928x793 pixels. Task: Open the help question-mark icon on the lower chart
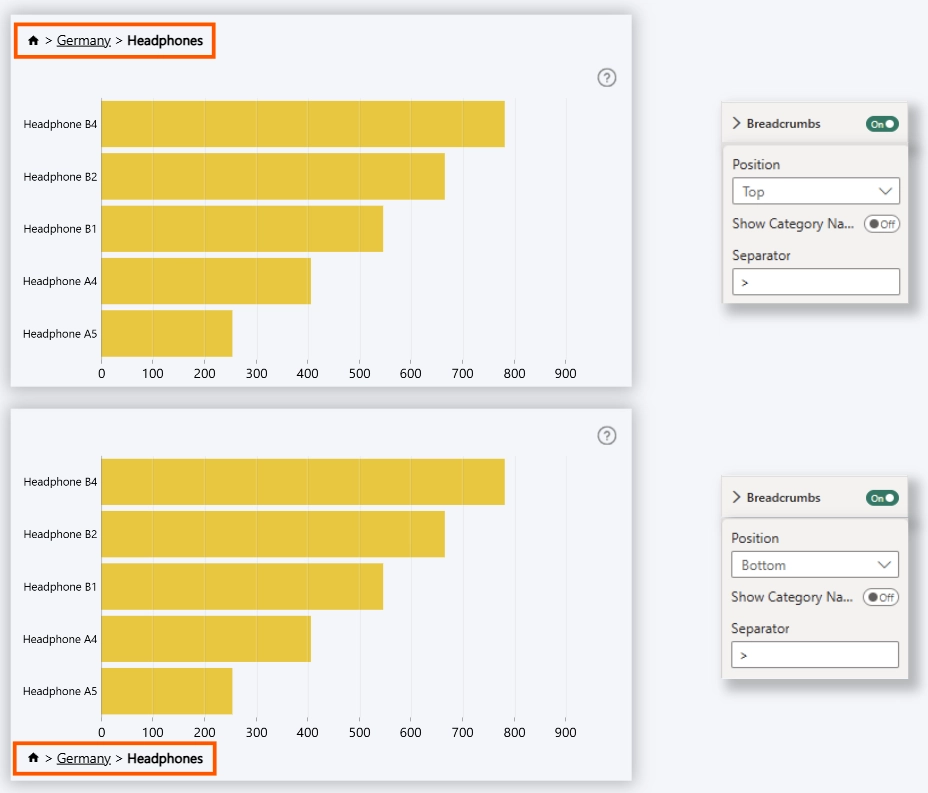pos(606,435)
